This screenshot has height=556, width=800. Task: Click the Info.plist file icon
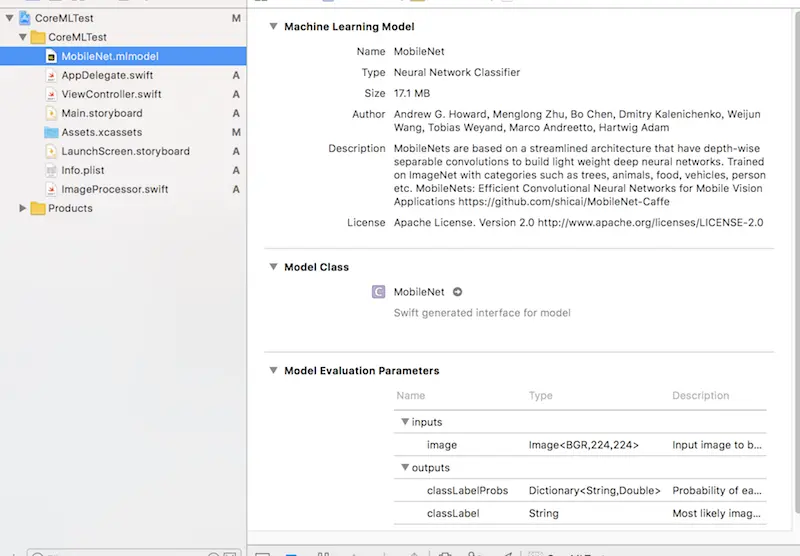pos(51,170)
